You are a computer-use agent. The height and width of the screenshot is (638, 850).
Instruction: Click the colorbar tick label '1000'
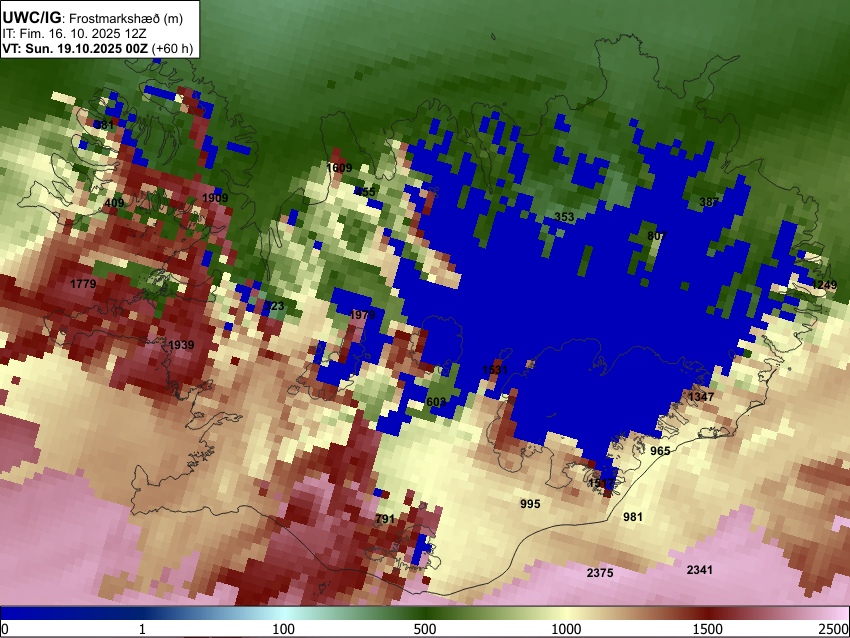point(566,629)
